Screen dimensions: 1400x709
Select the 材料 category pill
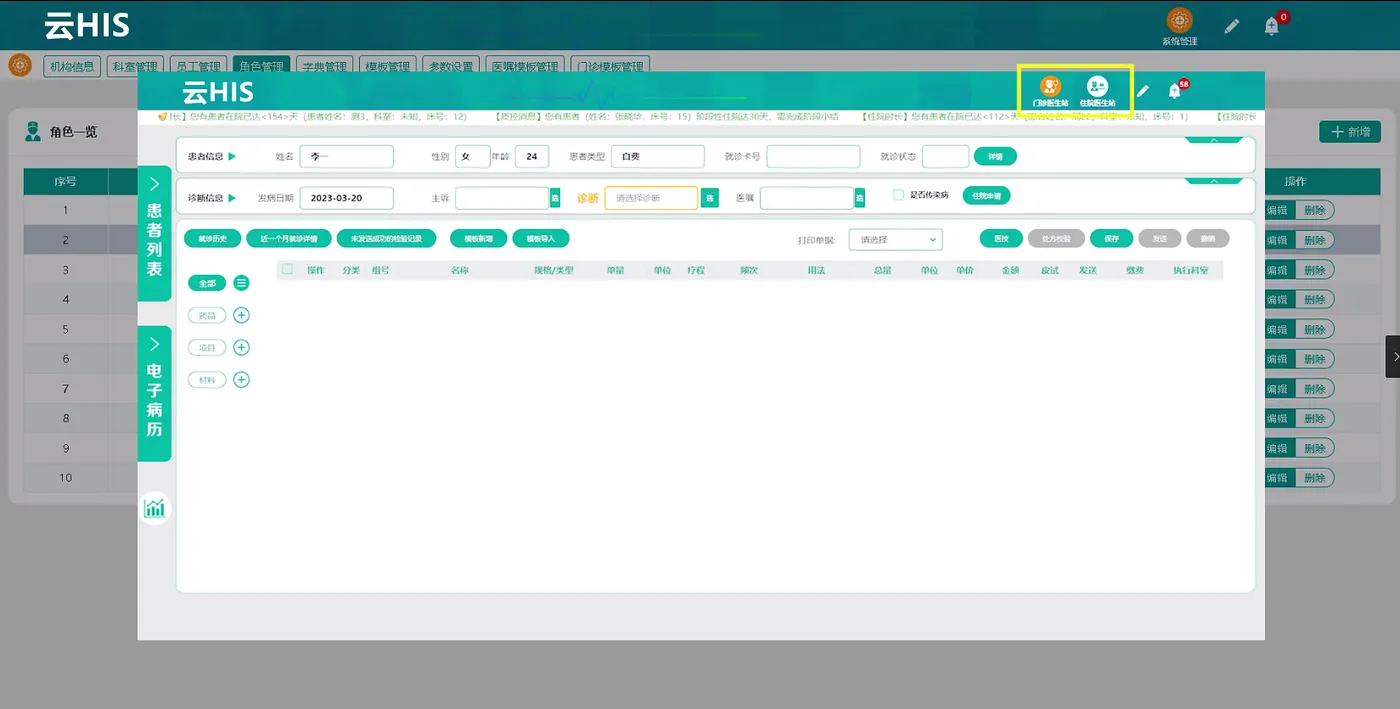(208, 379)
